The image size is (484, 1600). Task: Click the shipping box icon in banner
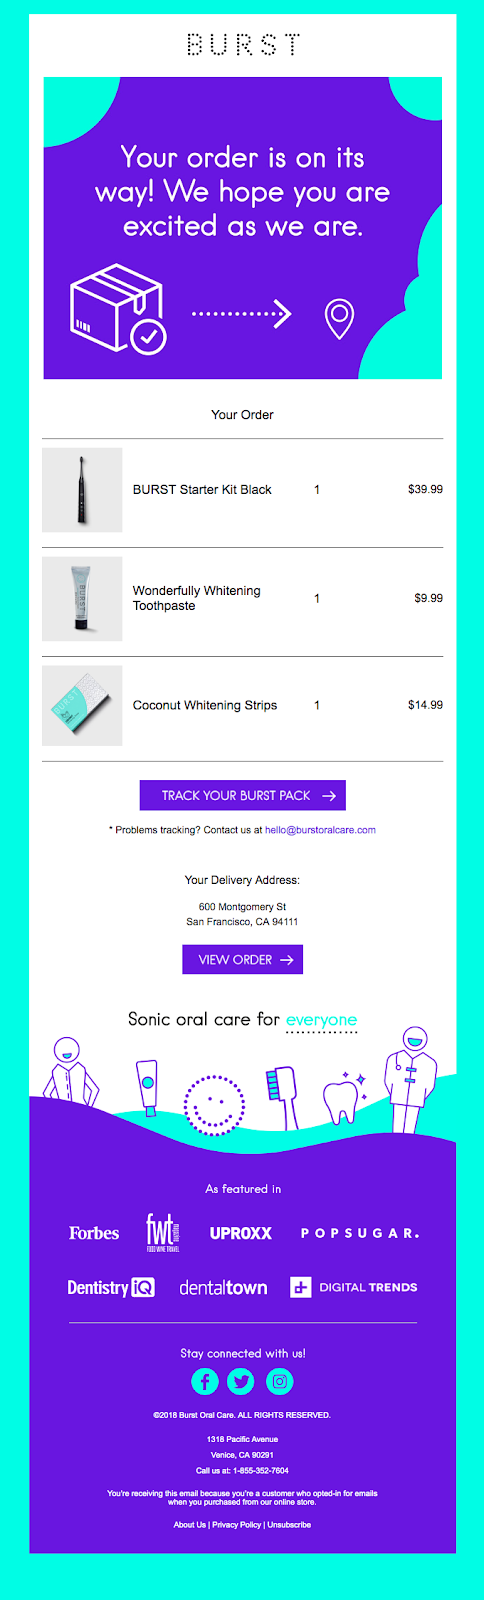117,309
